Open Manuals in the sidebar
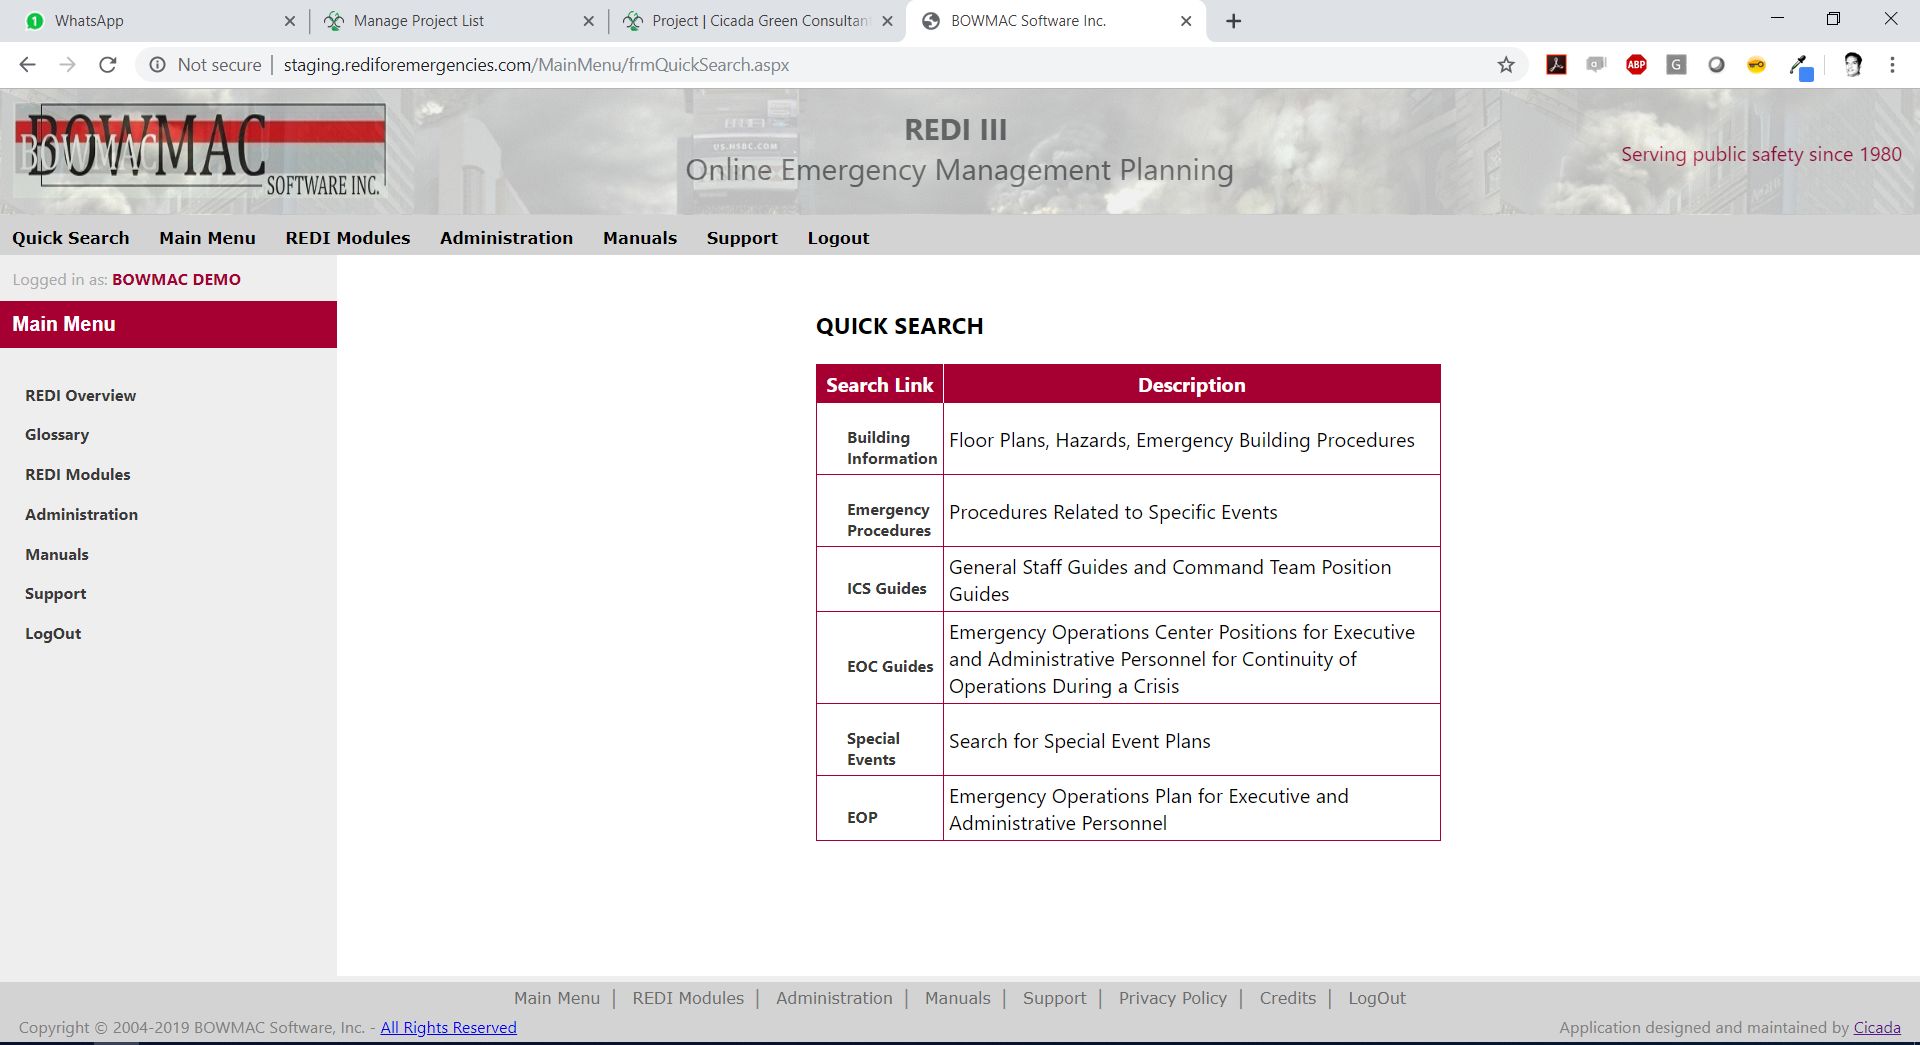The width and height of the screenshot is (1920, 1045). click(x=57, y=554)
